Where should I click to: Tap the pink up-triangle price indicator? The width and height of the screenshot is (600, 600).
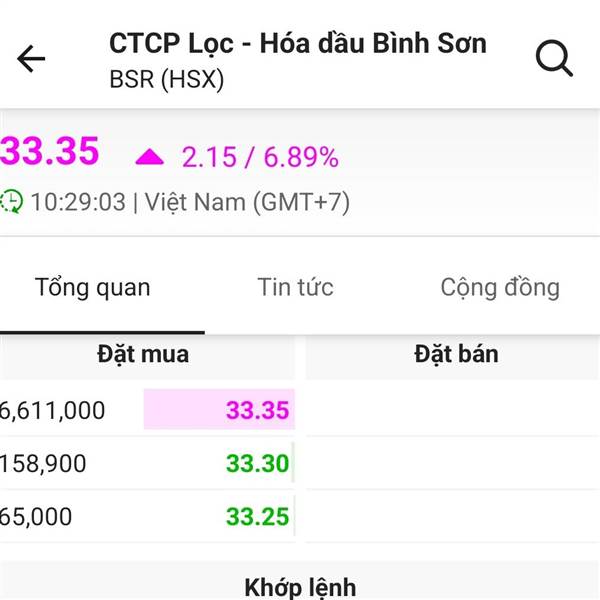(150, 156)
